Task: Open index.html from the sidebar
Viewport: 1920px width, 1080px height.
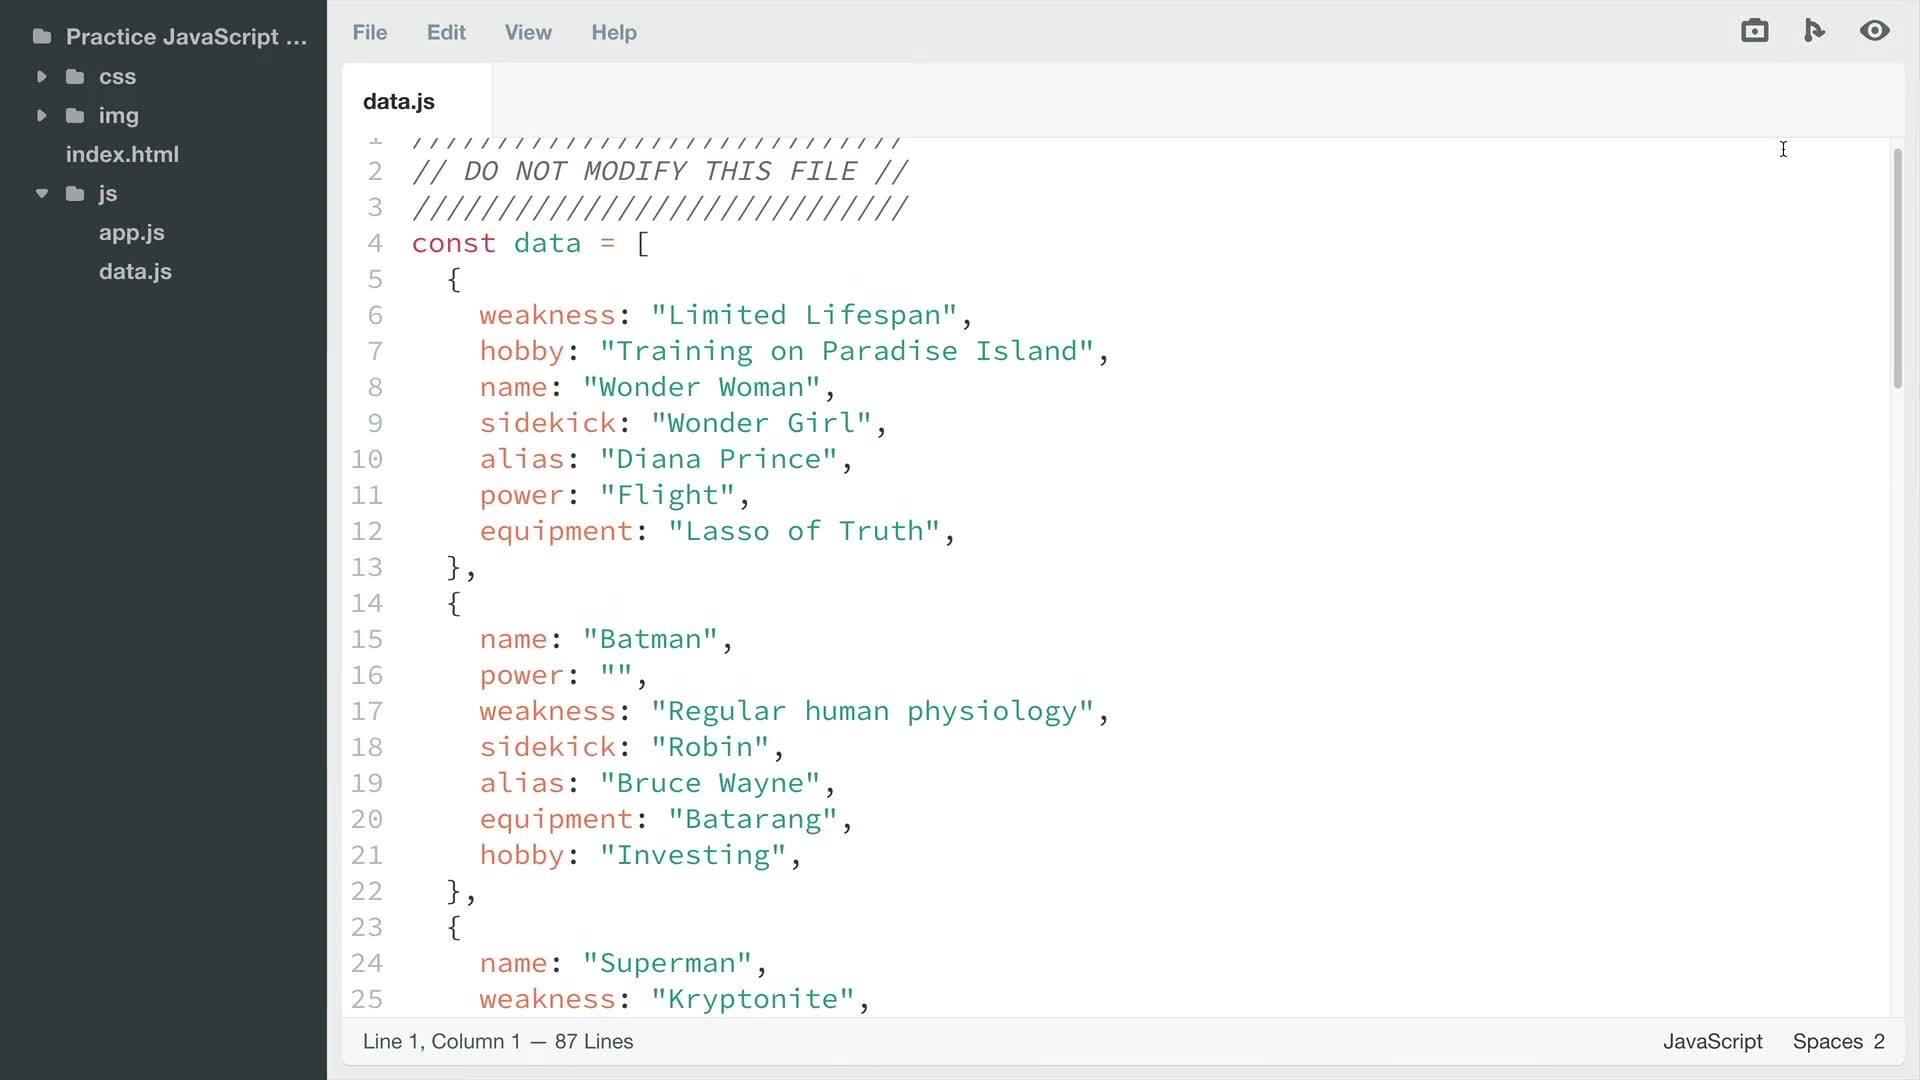Action: [122, 155]
